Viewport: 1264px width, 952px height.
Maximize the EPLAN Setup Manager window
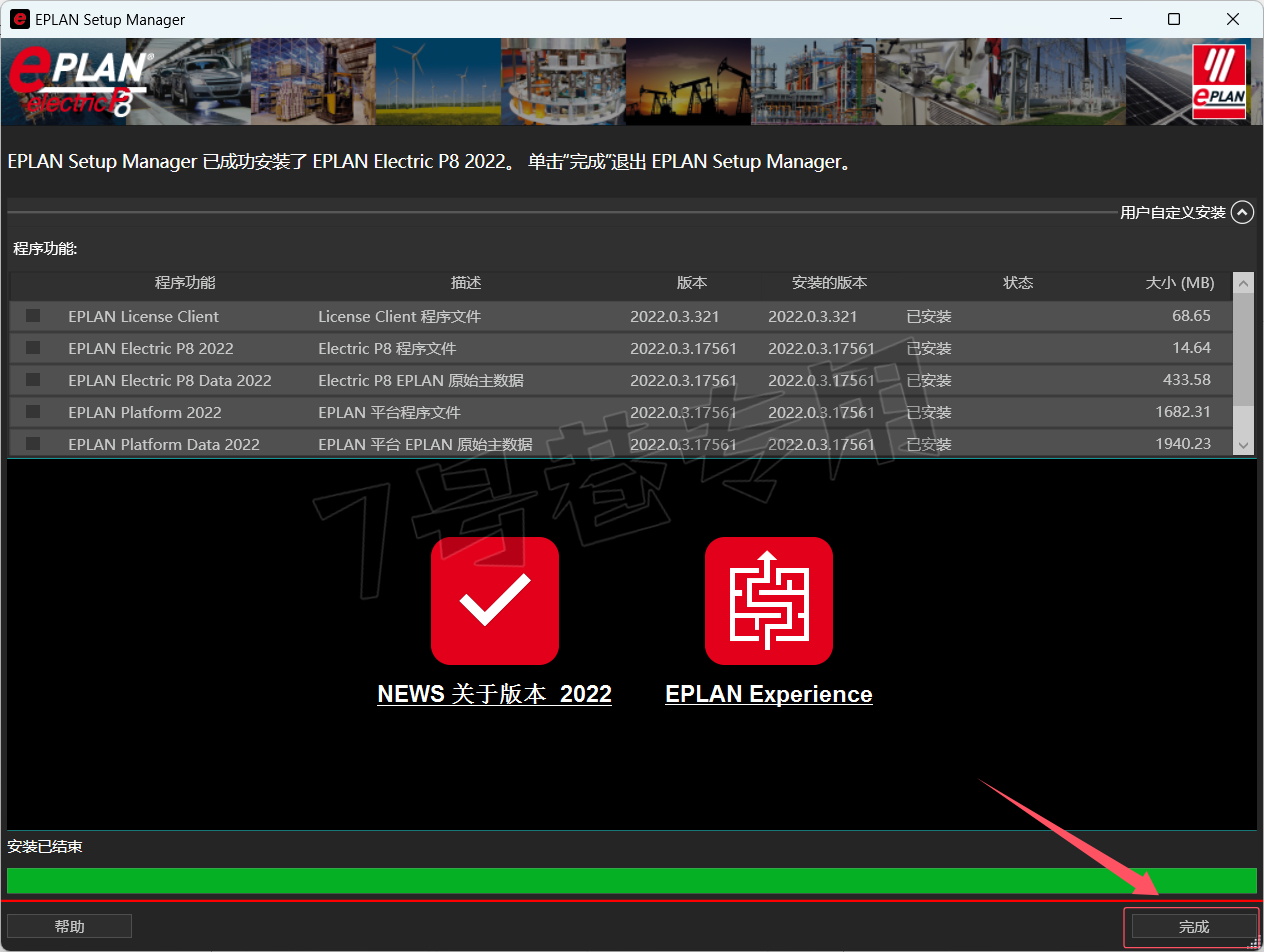pyautogui.click(x=1174, y=19)
